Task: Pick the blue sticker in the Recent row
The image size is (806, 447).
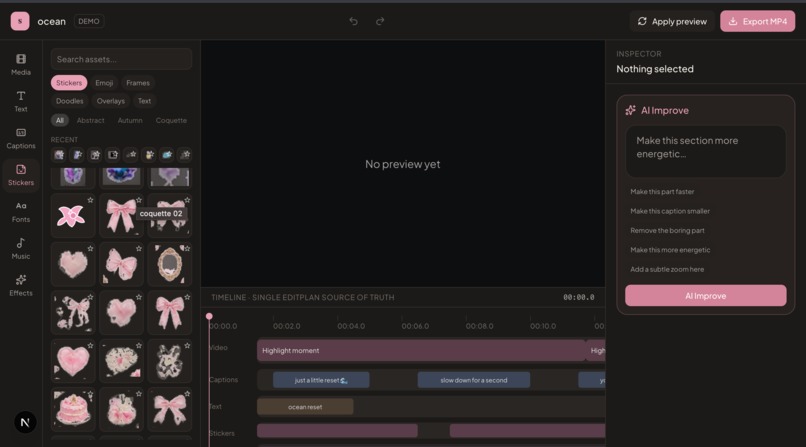Action: pos(167,155)
